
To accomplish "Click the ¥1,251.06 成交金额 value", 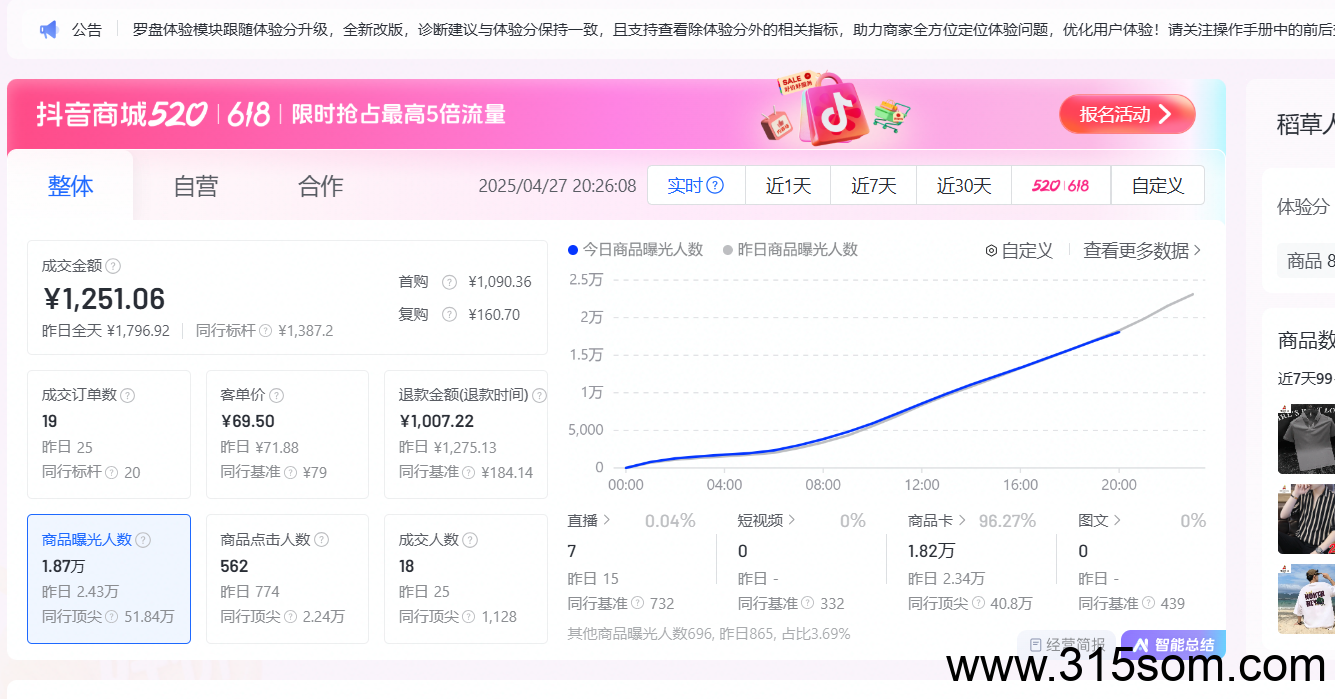I will [104, 299].
